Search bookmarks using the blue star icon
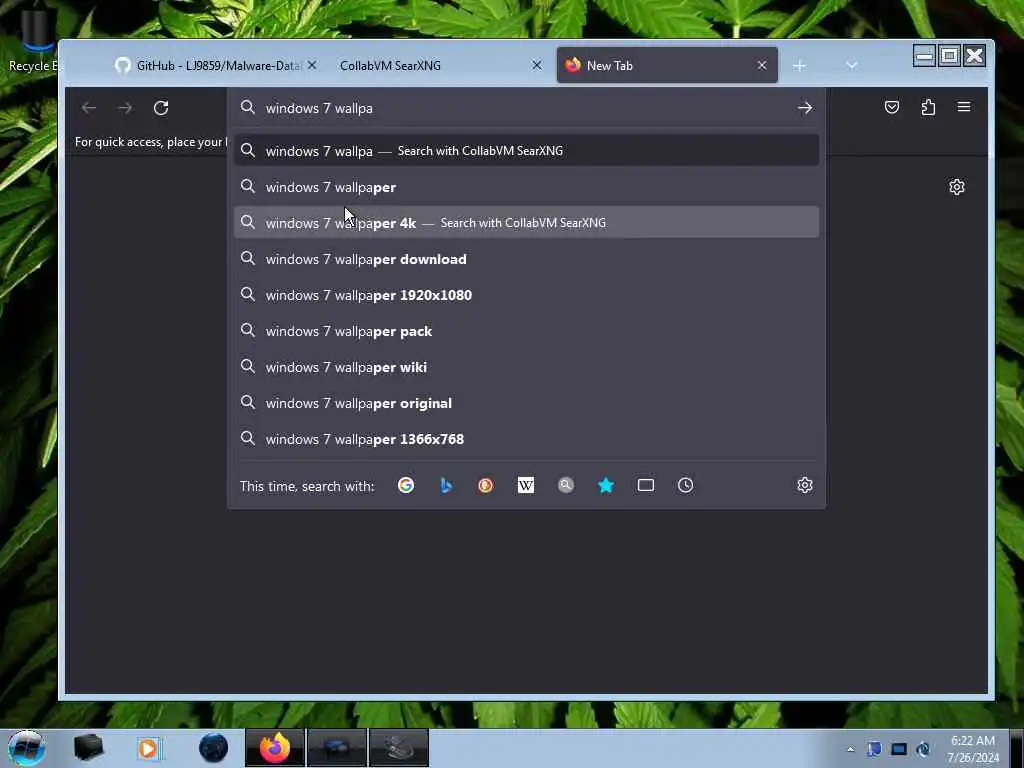1024x768 pixels. pyautogui.click(x=606, y=485)
